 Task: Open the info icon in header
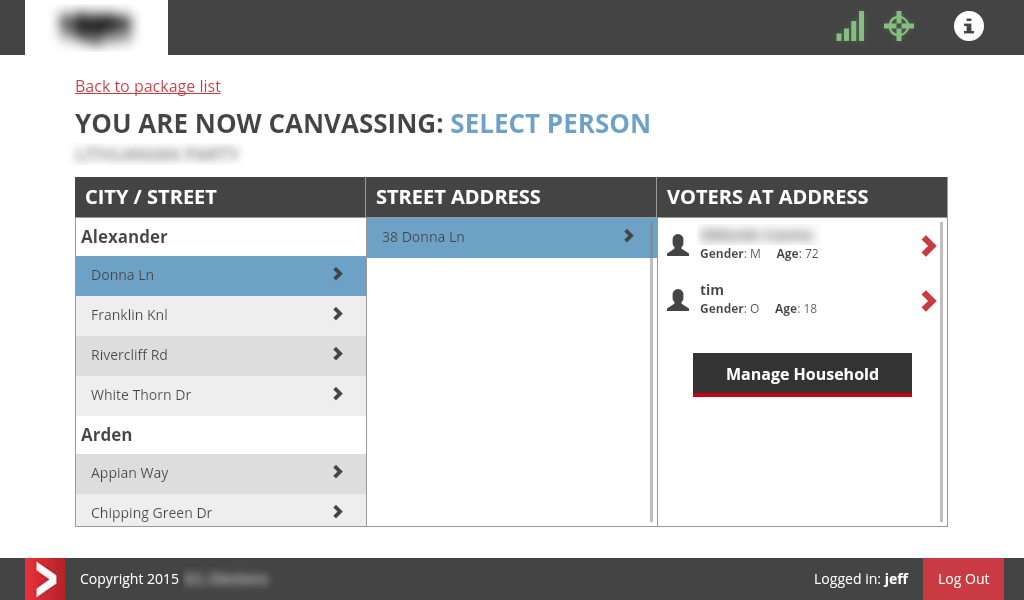tap(968, 26)
